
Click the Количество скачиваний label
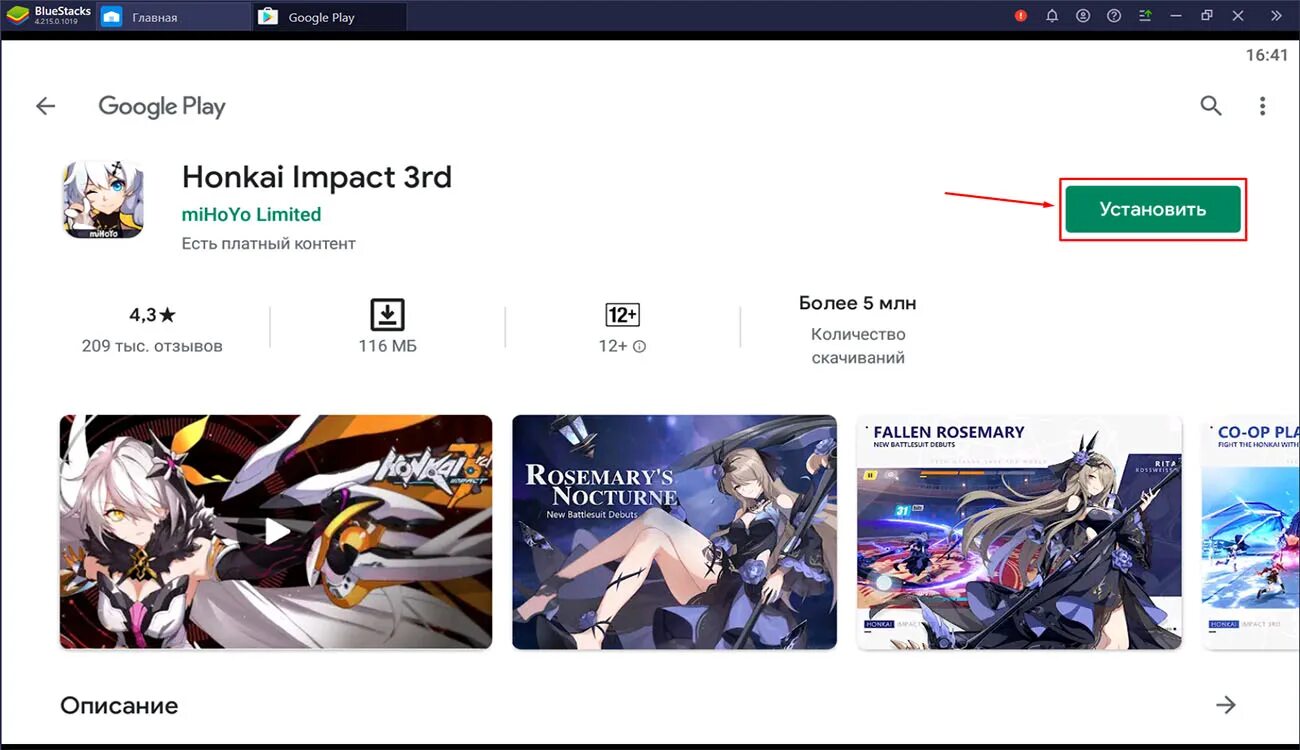pyautogui.click(x=858, y=346)
